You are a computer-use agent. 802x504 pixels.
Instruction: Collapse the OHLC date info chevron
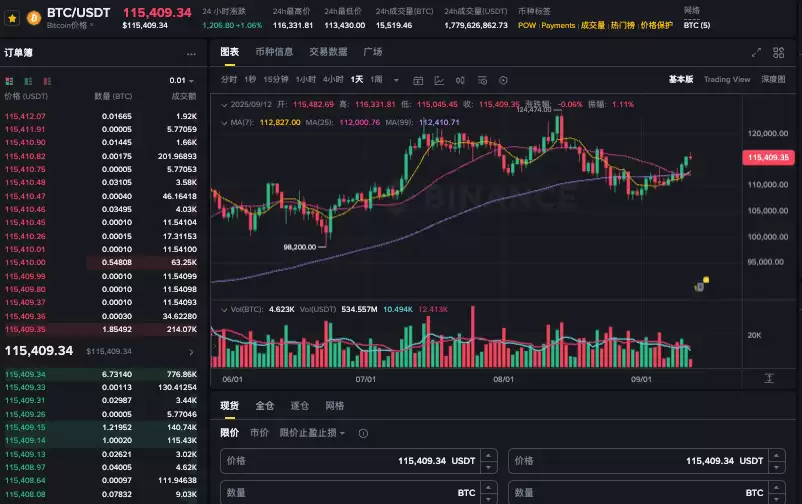point(224,105)
